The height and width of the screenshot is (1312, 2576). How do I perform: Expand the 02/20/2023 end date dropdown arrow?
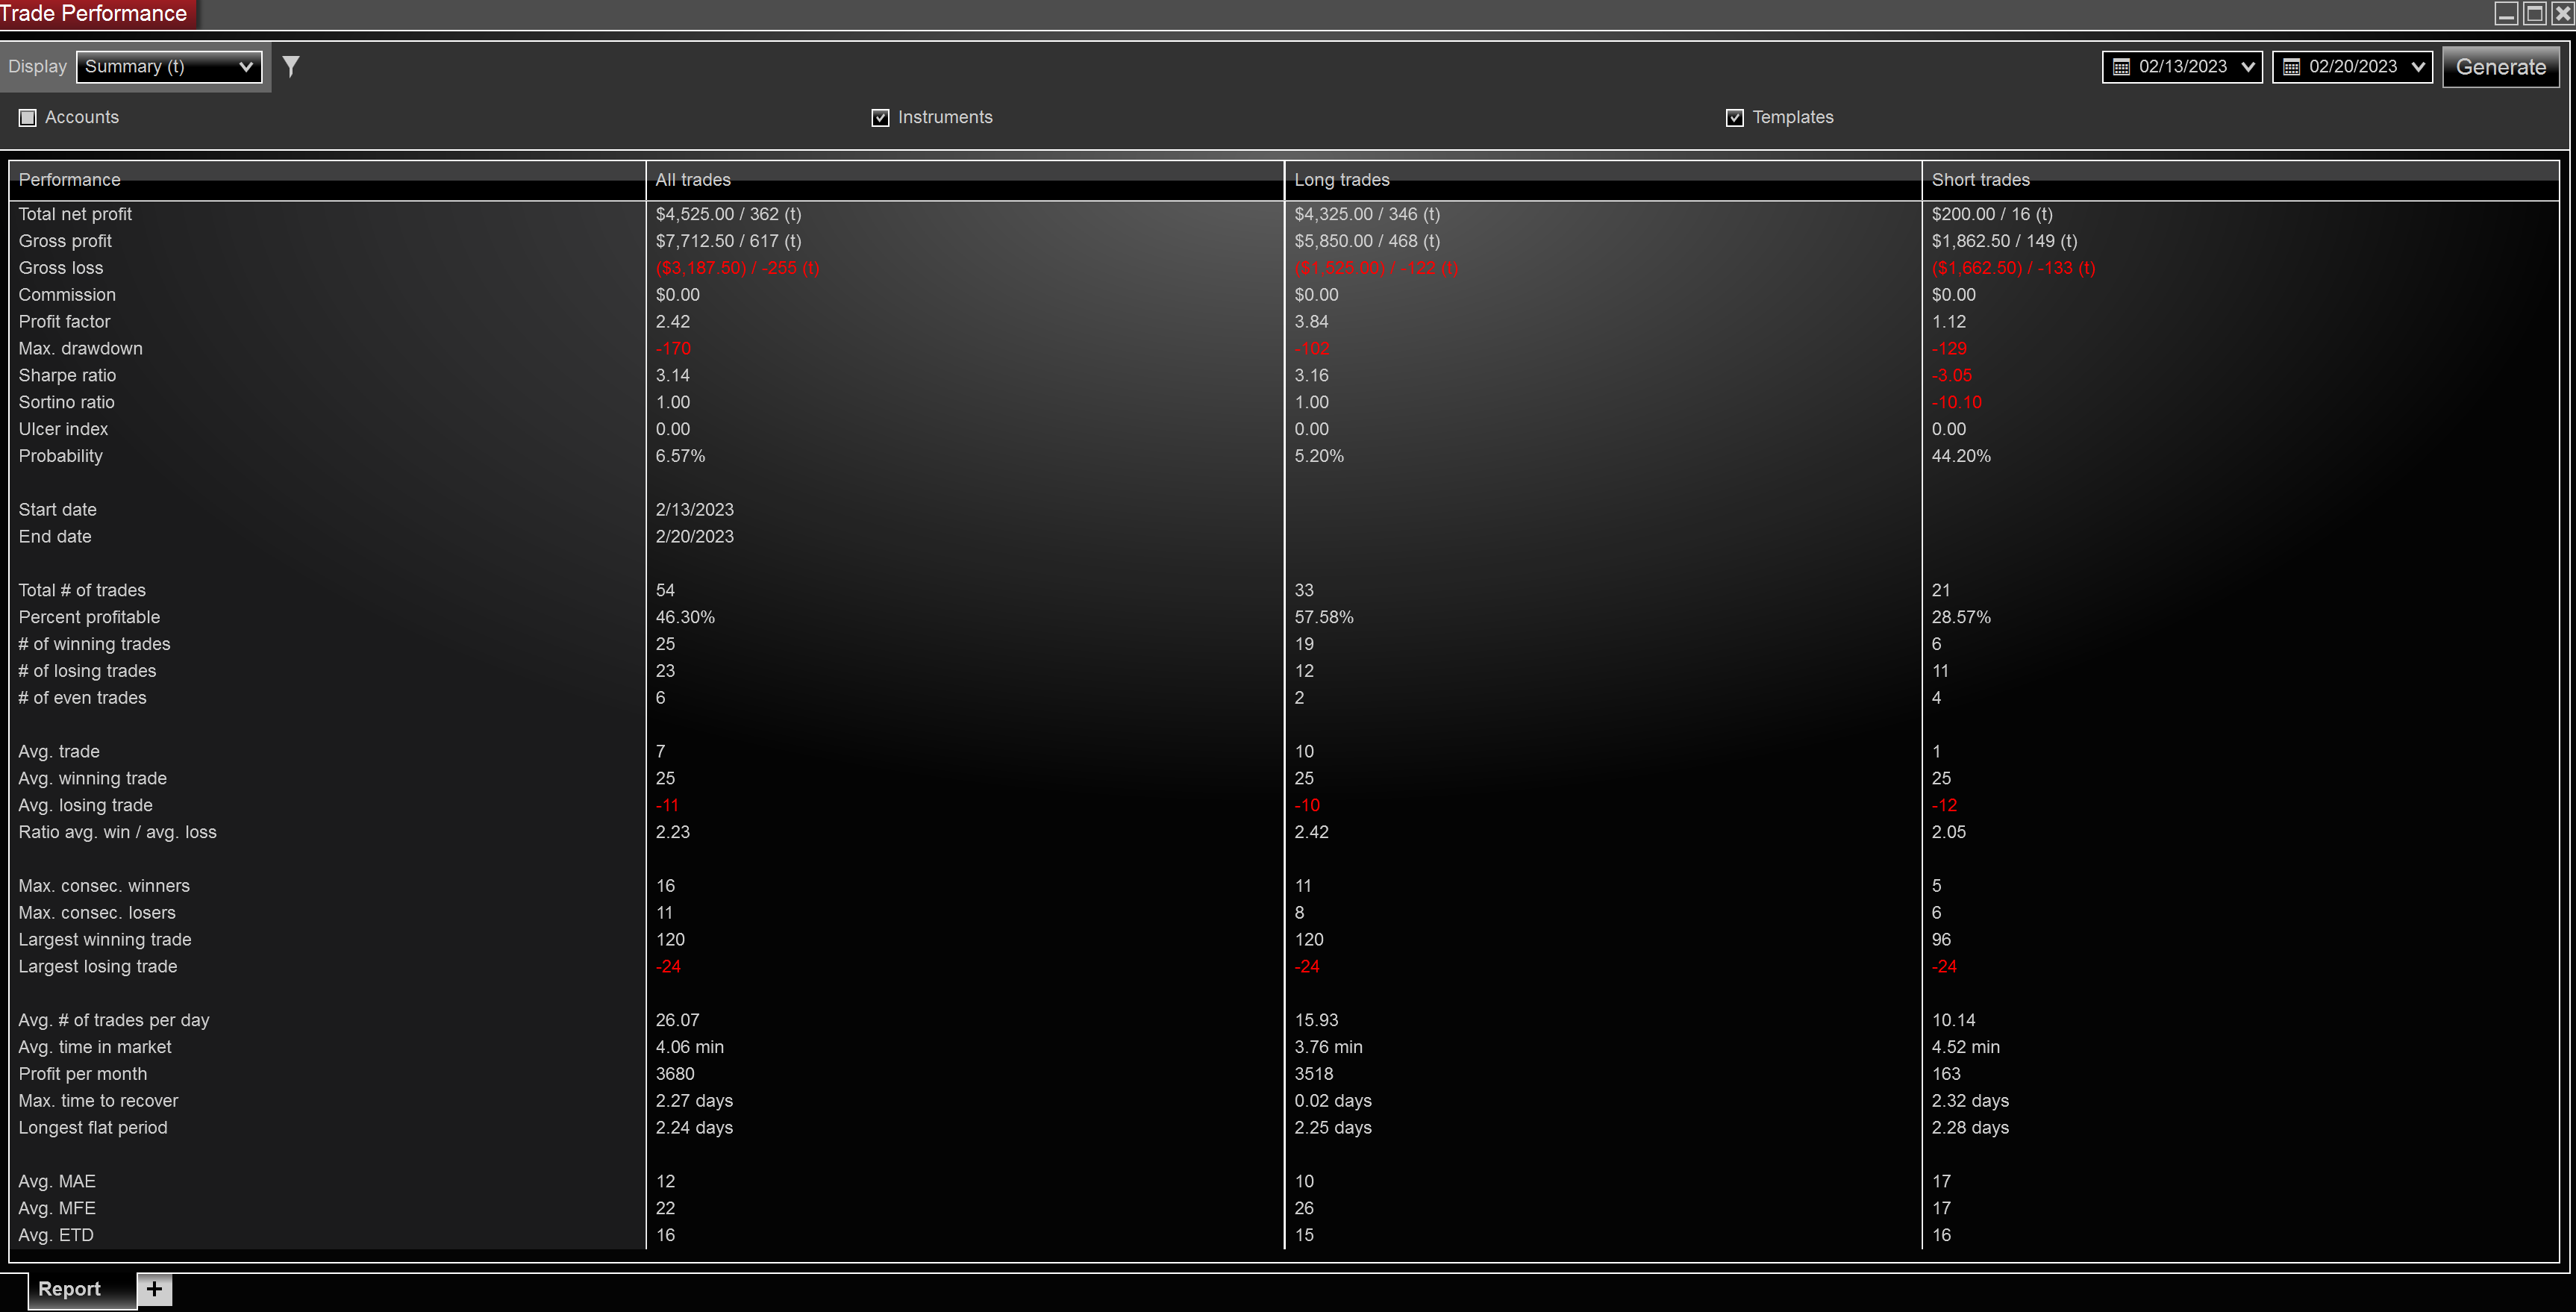click(2418, 67)
